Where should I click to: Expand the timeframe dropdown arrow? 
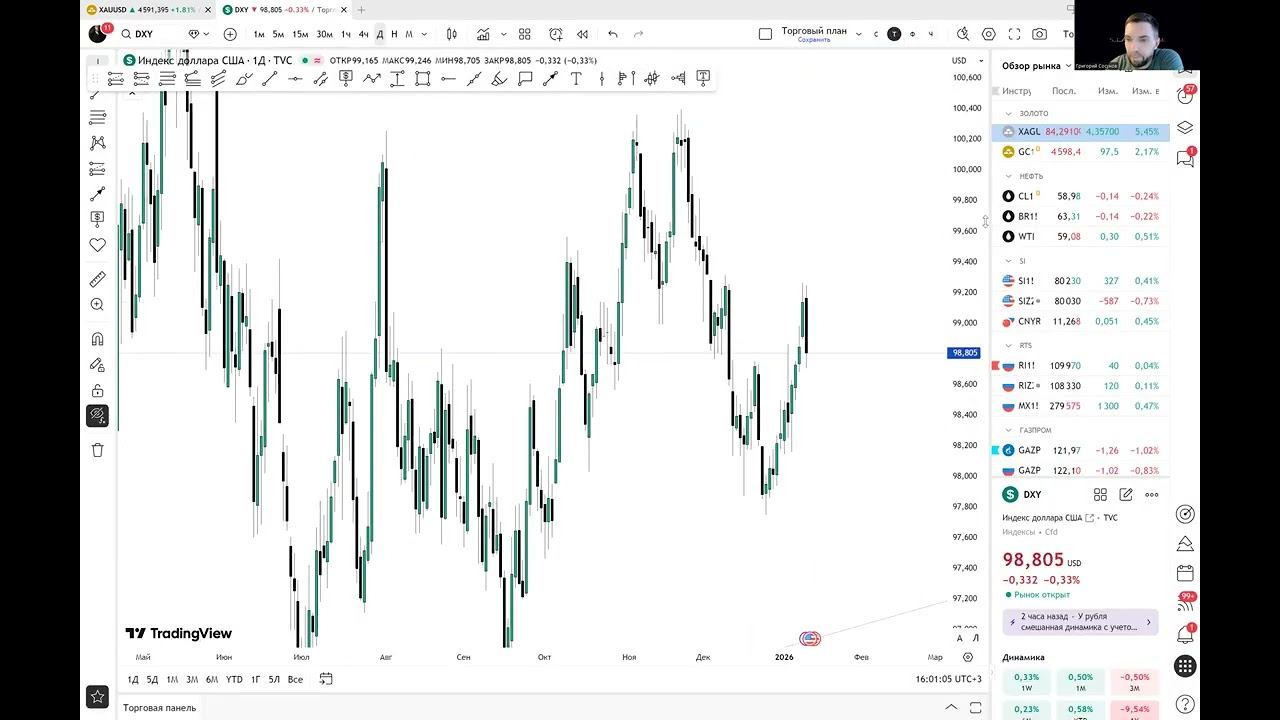point(425,34)
